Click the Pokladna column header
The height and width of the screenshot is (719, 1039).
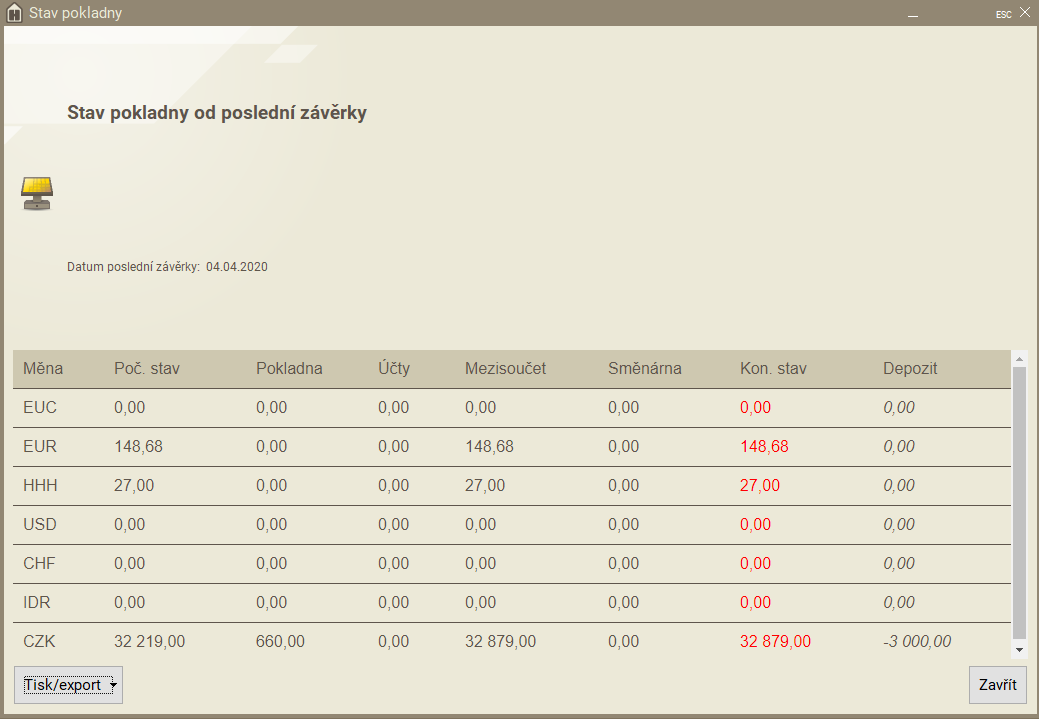coord(289,368)
